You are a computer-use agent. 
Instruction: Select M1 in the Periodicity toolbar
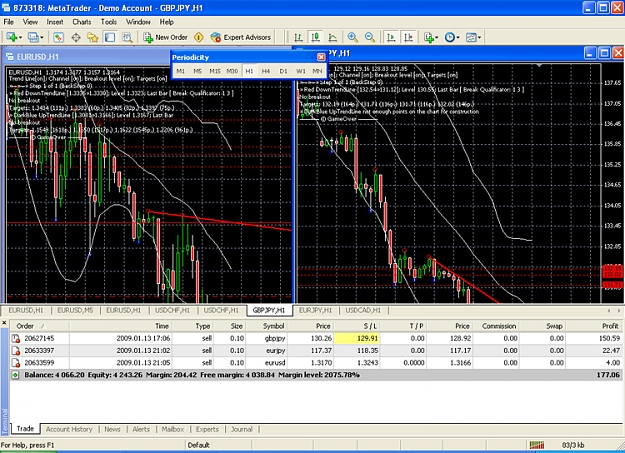[x=181, y=71]
